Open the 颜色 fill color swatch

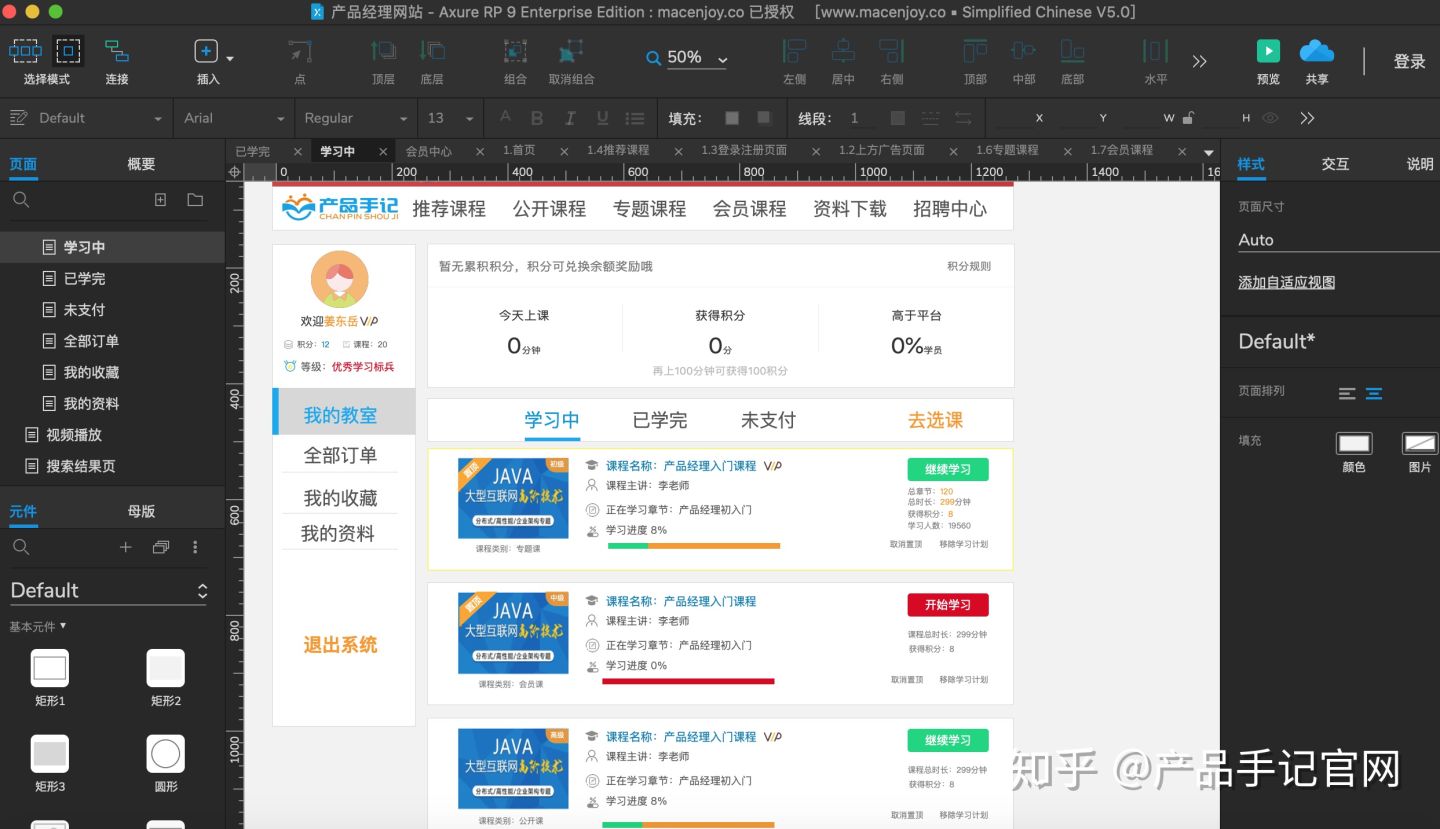click(1354, 444)
